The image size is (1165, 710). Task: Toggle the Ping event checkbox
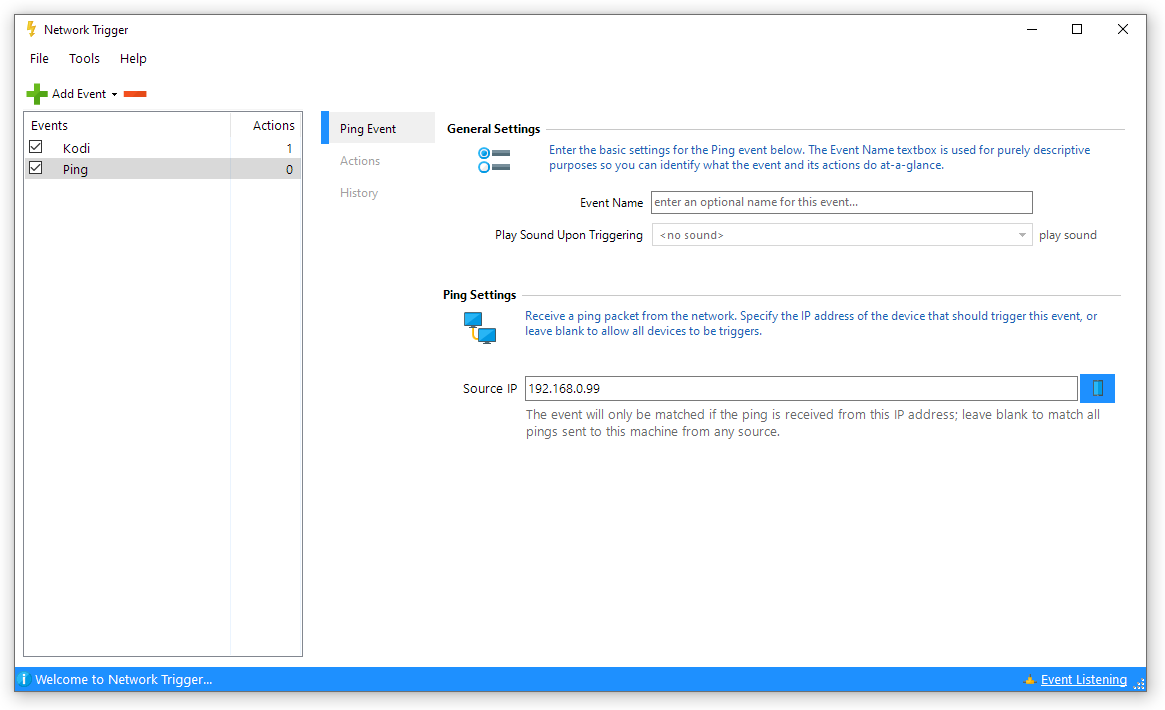tap(36, 169)
